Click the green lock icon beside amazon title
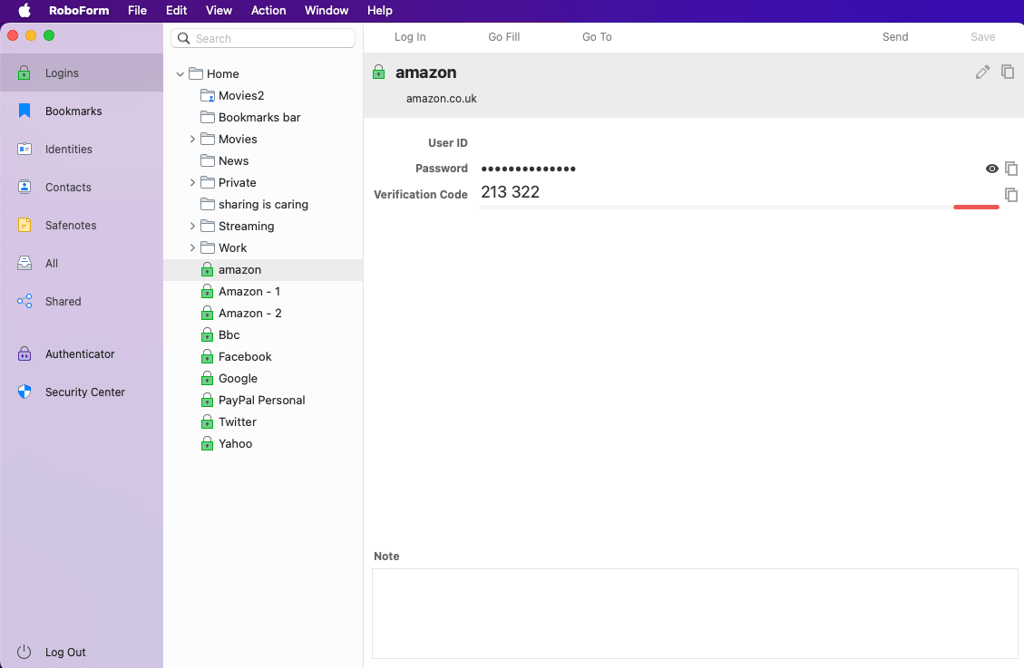The width and height of the screenshot is (1024, 668). [379, 72]
